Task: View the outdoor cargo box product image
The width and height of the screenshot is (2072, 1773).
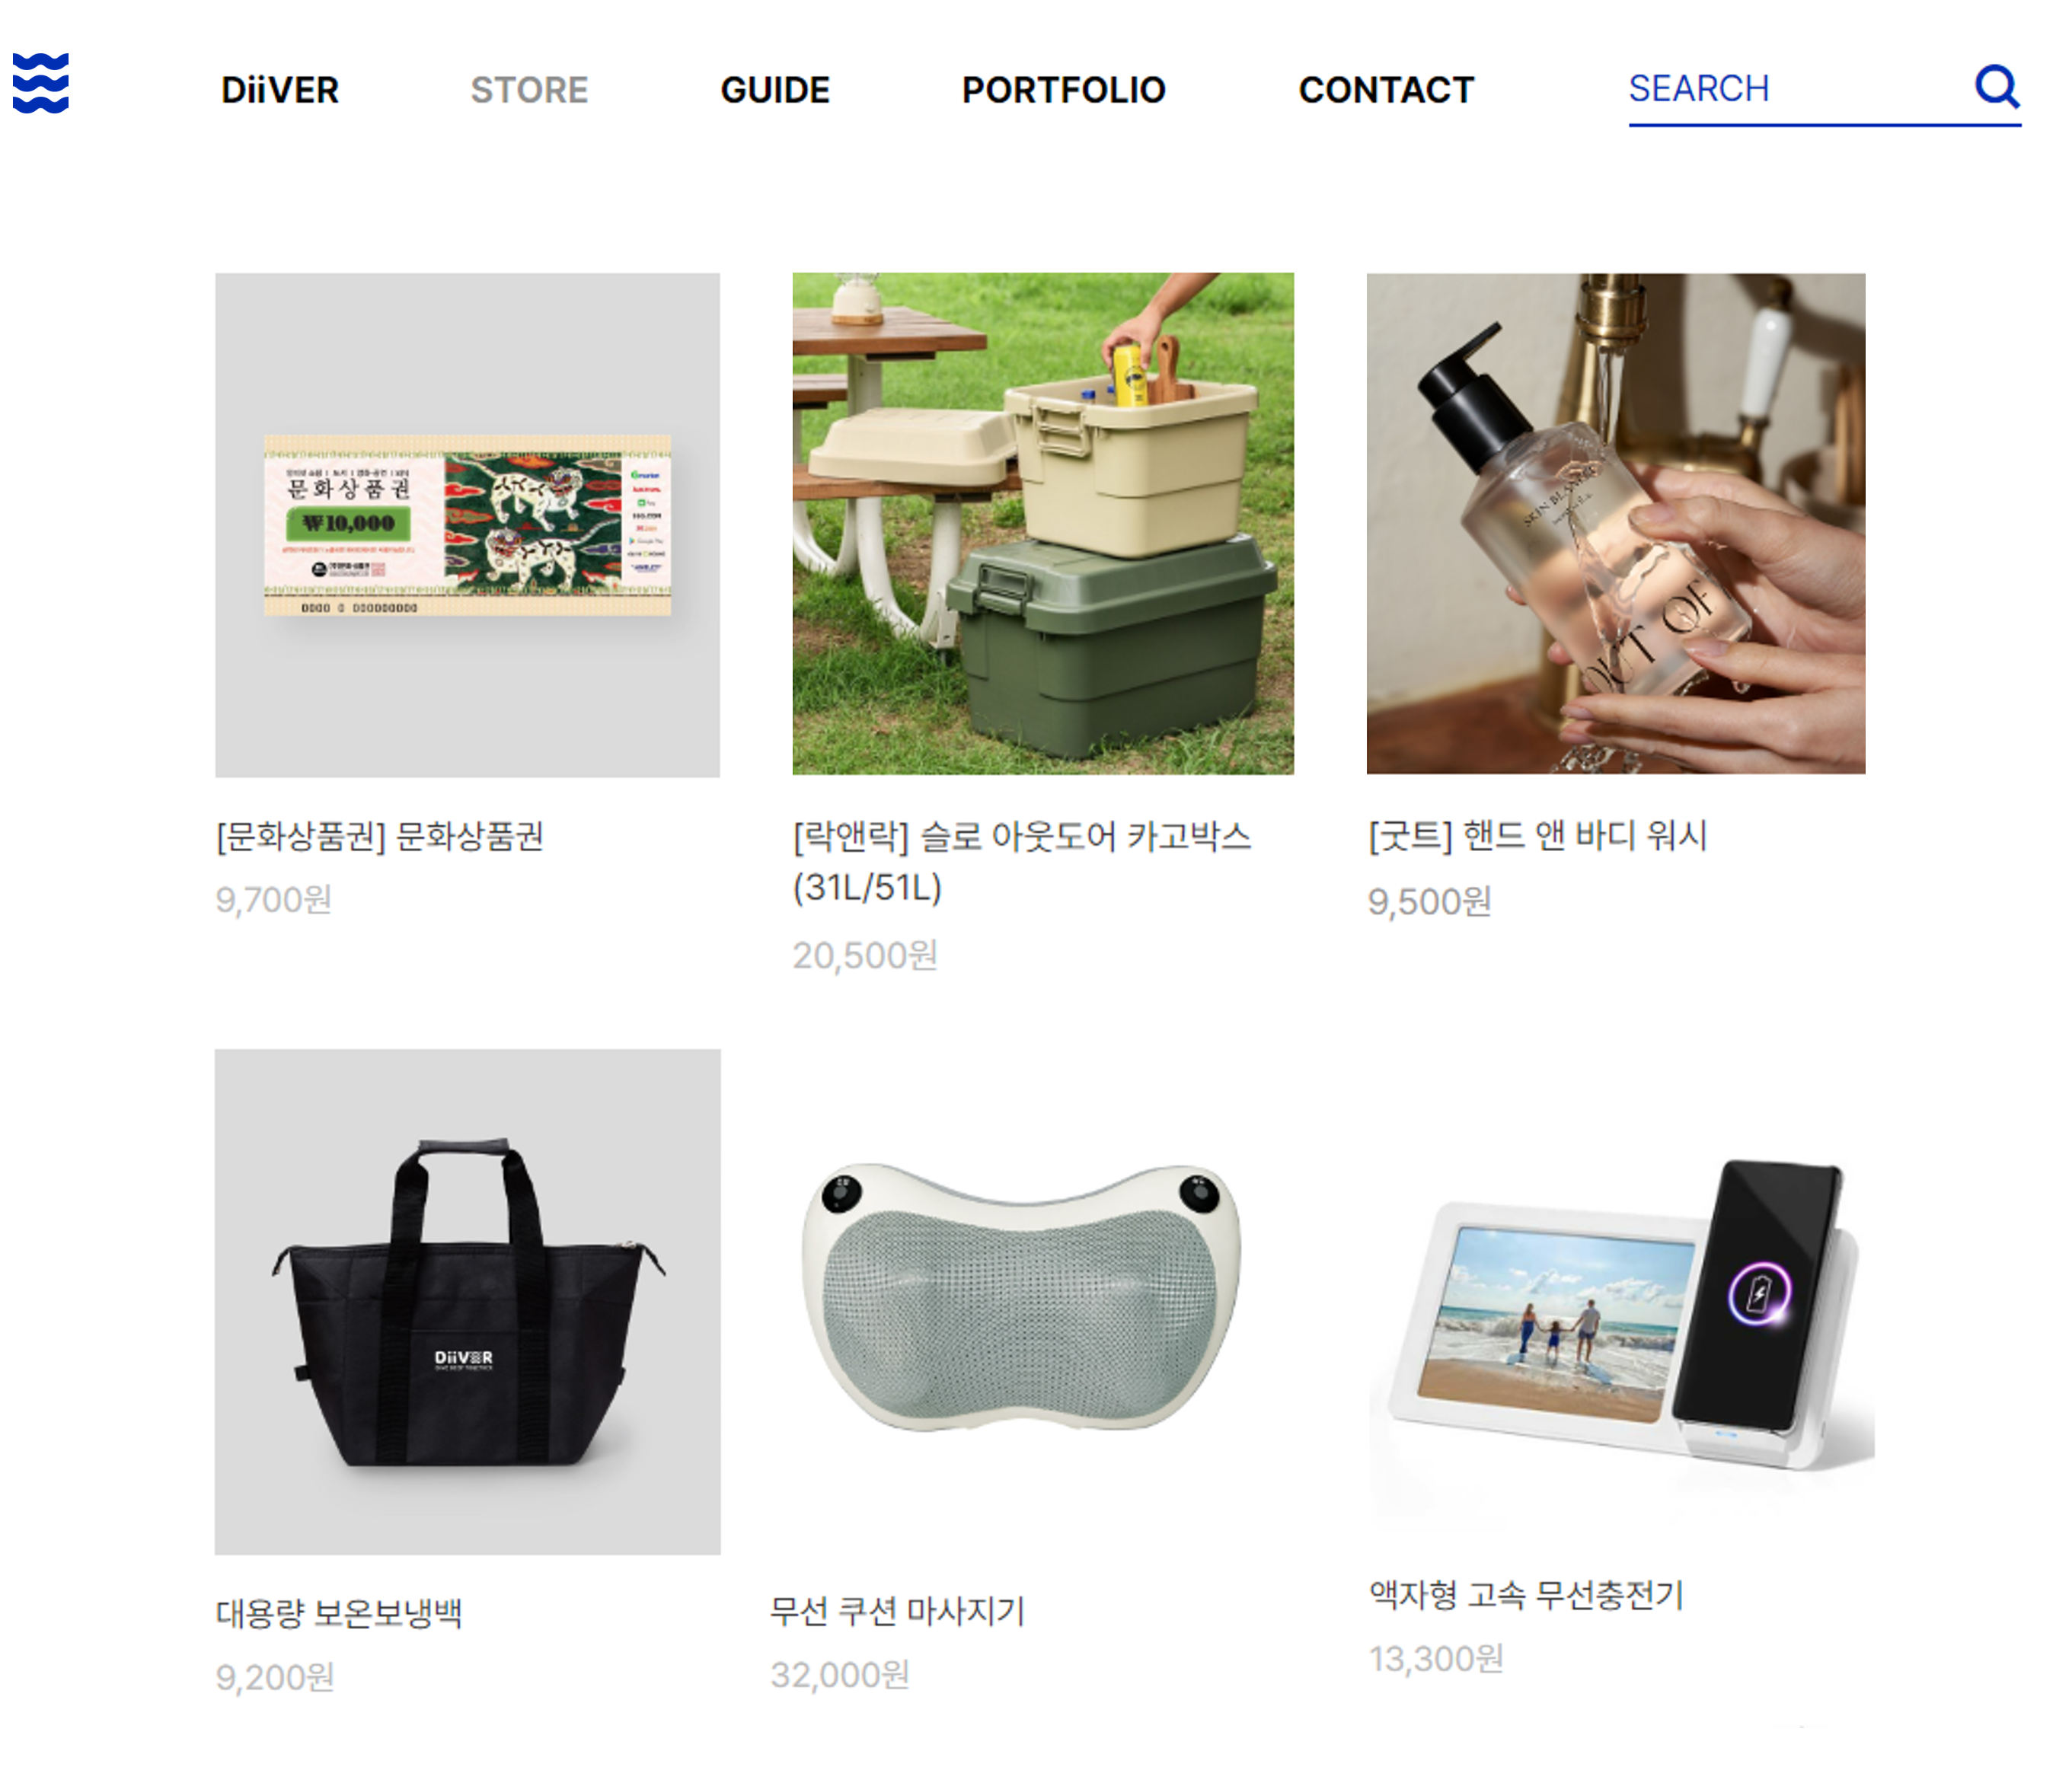Action: [x=1043, y=524]
